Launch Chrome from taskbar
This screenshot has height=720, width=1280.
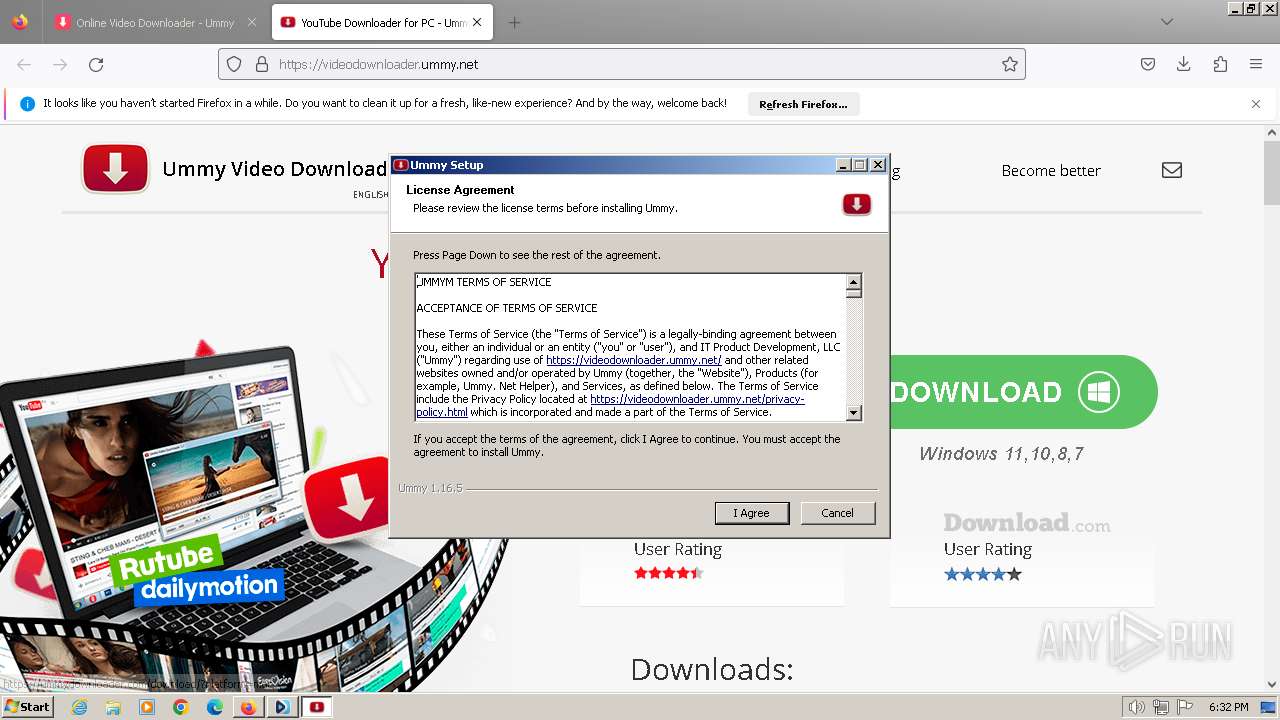(x=181, y=707)
